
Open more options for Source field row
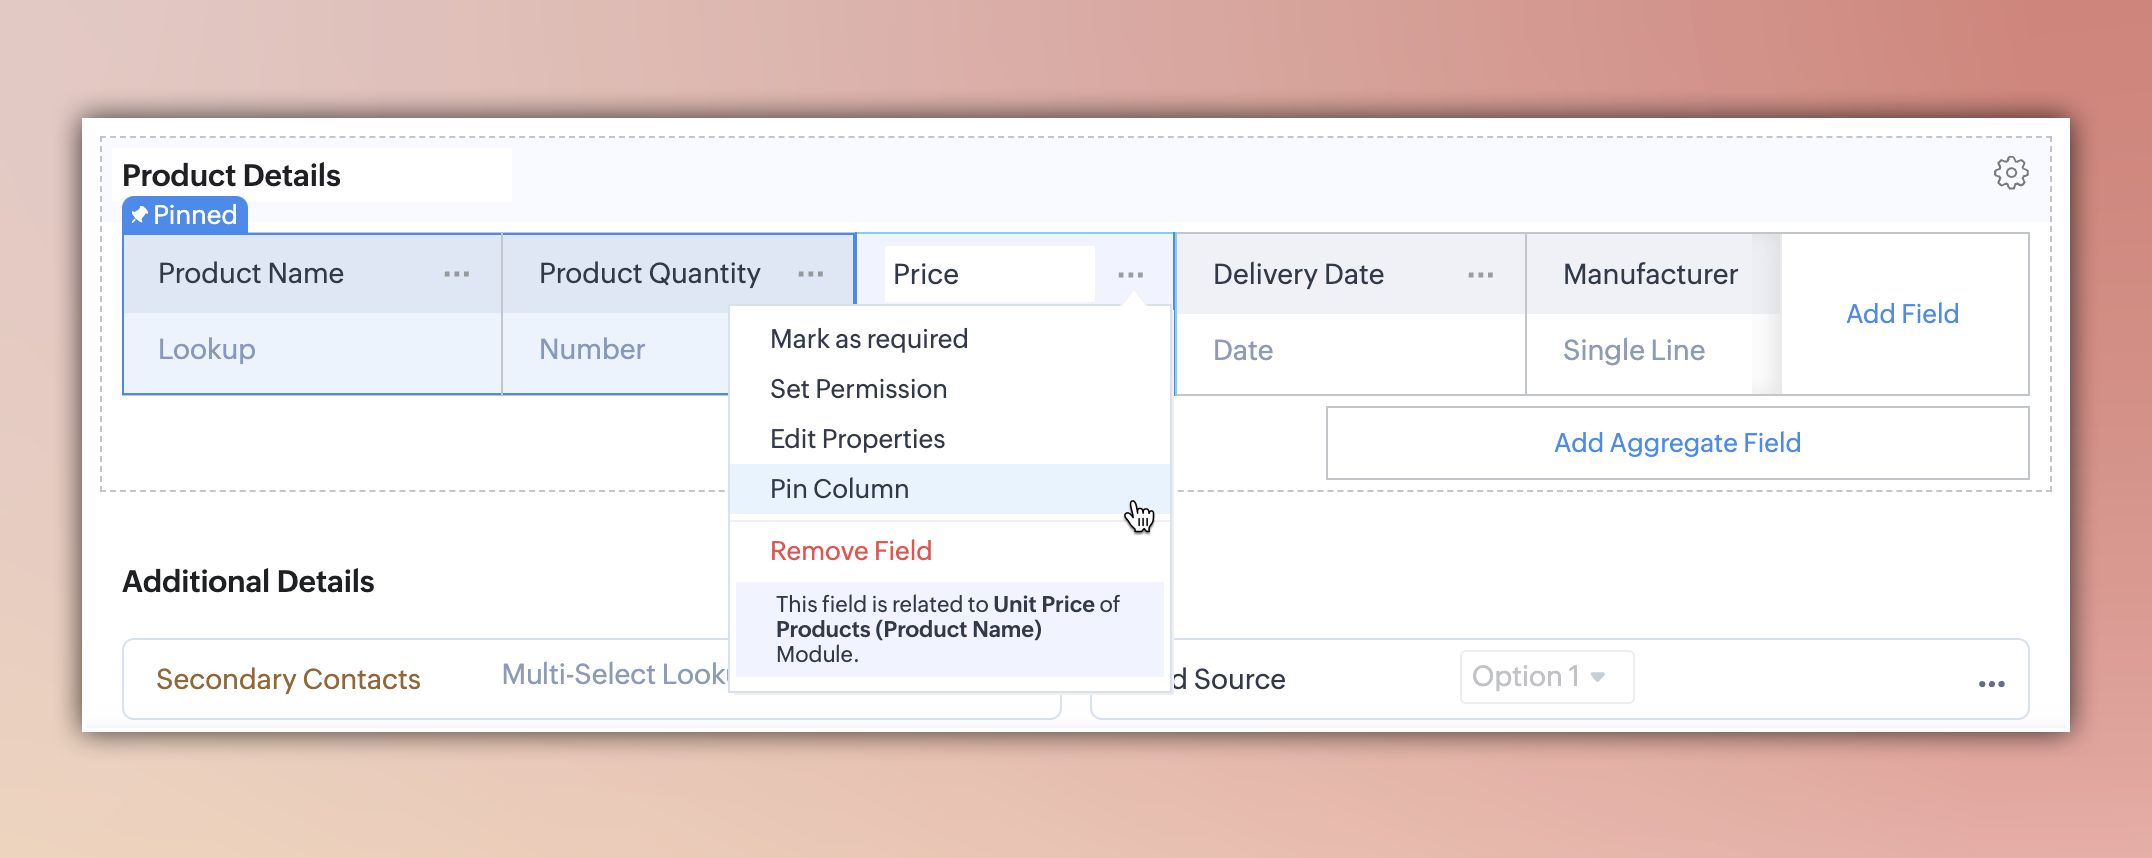coord(1991,684)
